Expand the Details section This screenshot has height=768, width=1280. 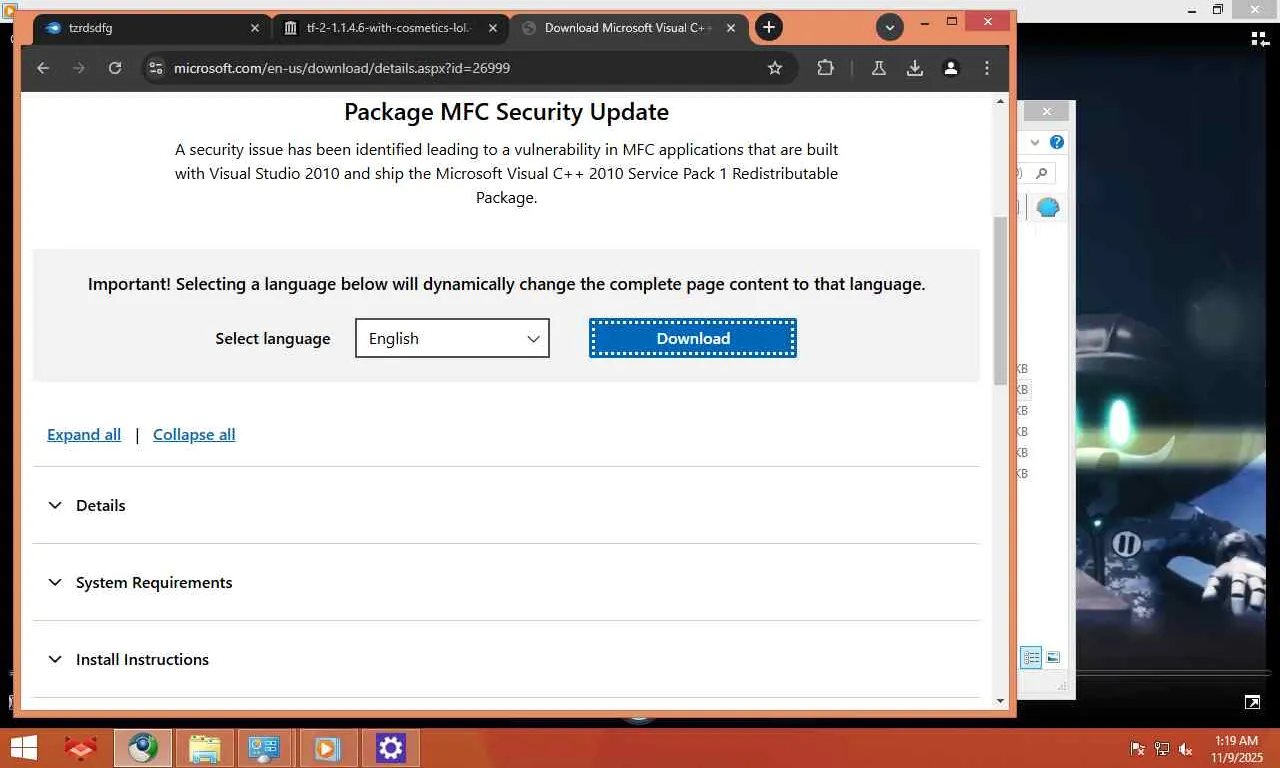(506, 506)
